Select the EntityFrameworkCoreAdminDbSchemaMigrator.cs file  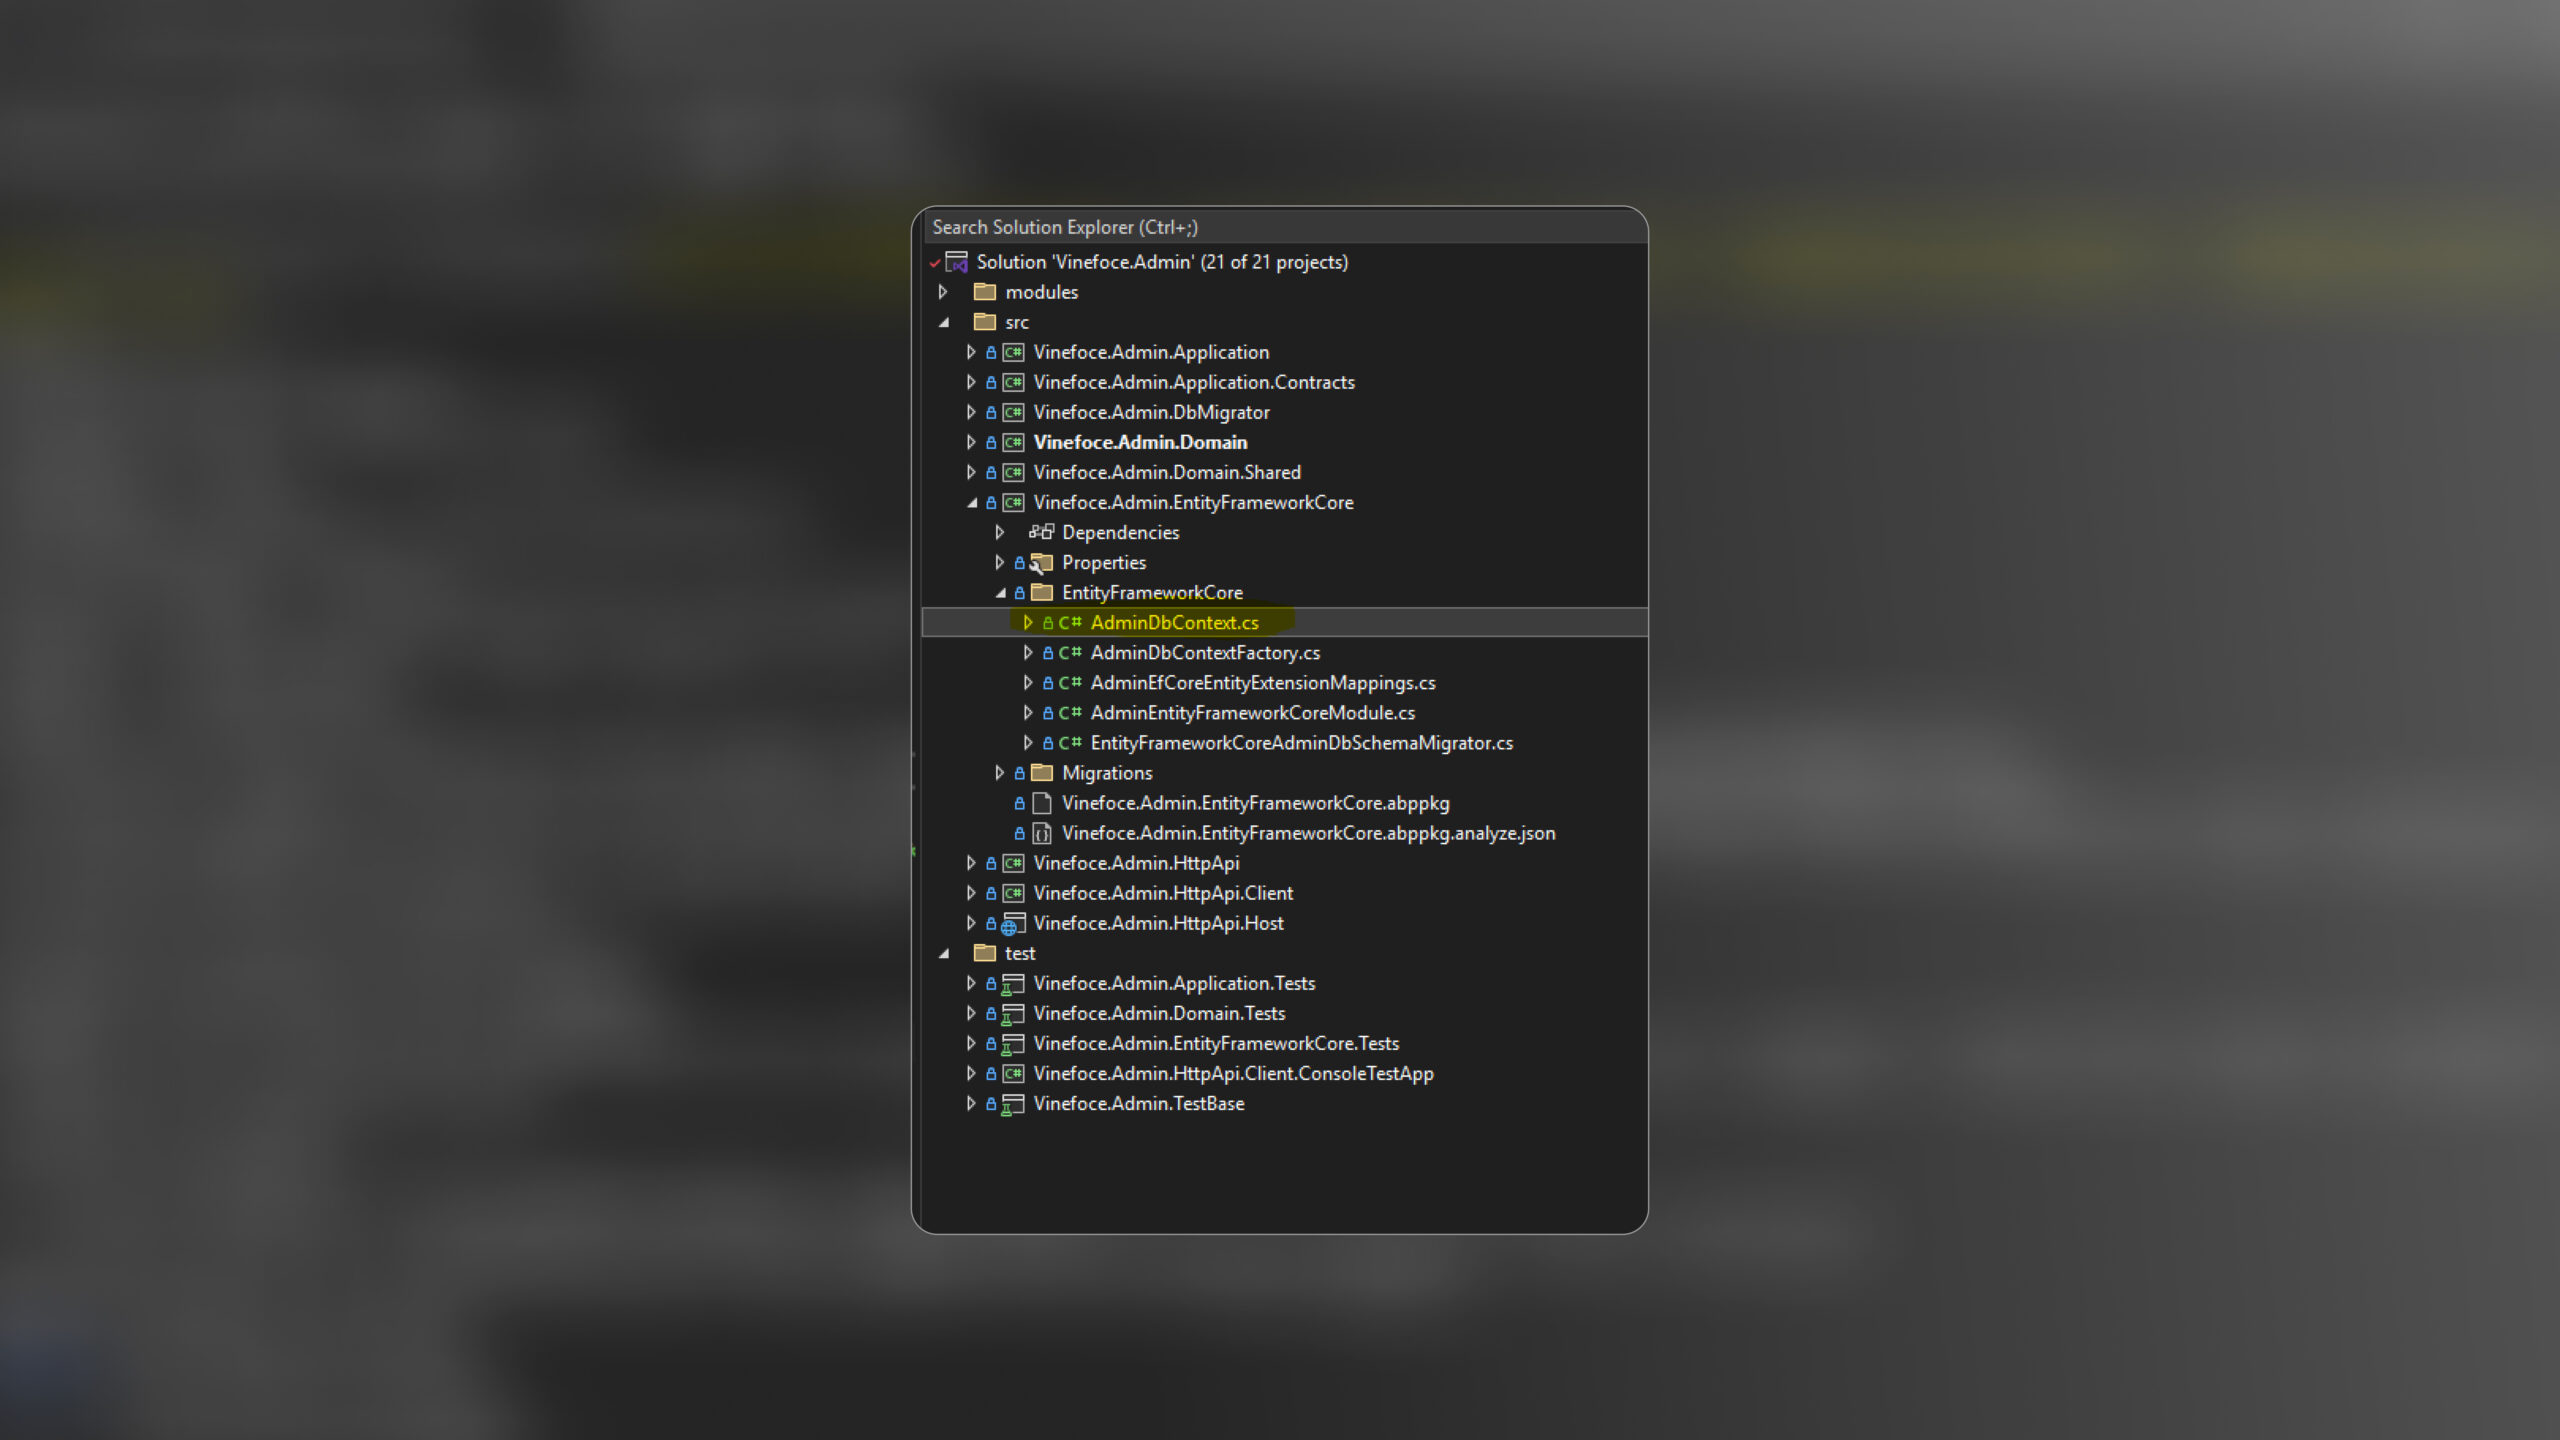(1302, 742)
